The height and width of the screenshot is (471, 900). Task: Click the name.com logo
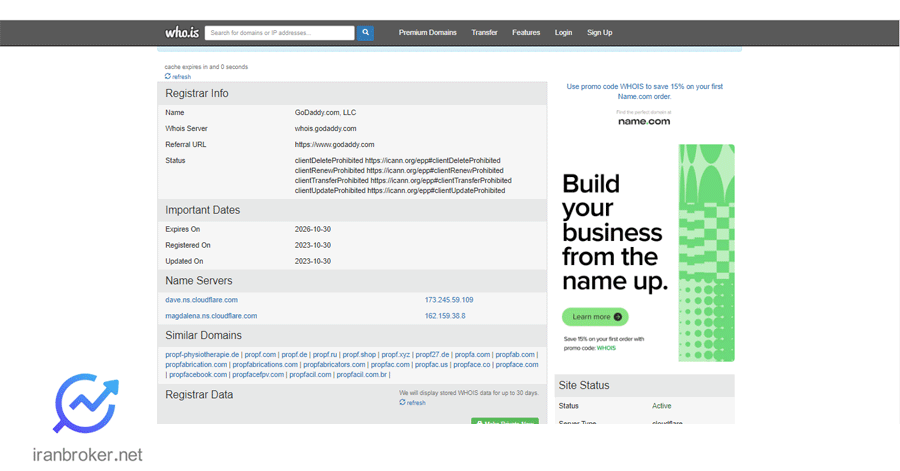pyautogui.click(x=644, y=121)
